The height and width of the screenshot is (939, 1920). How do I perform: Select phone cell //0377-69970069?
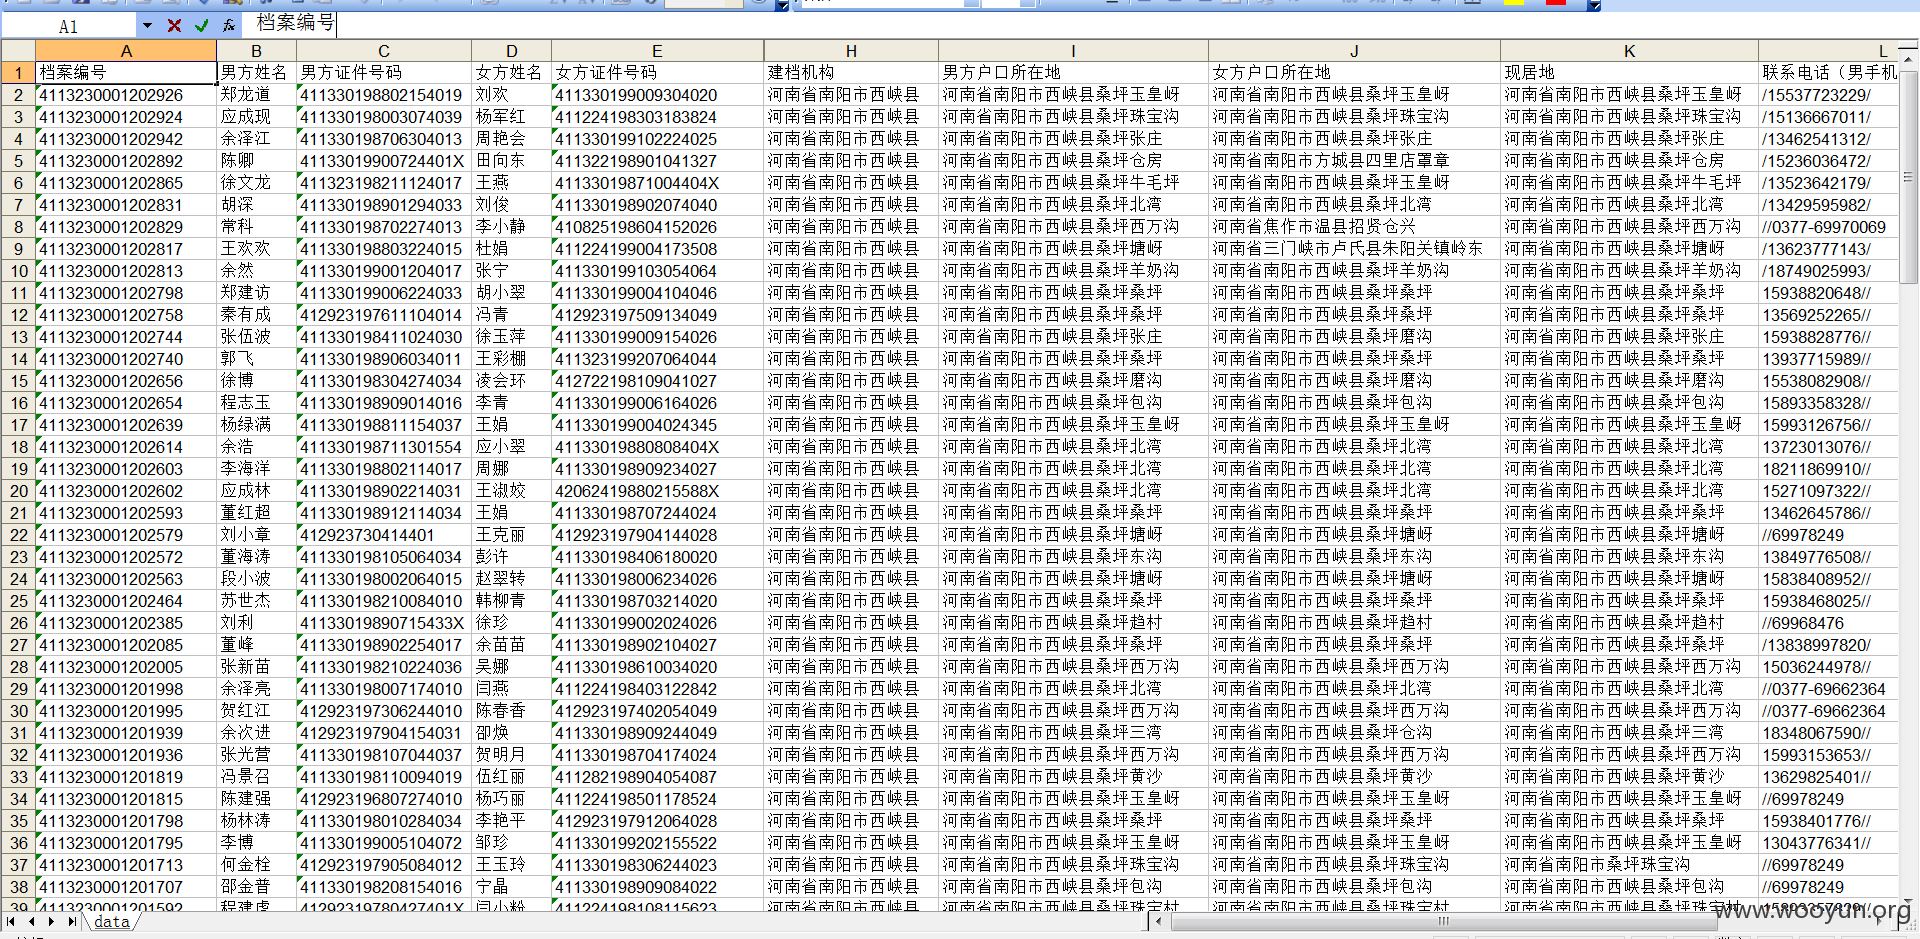pos(1828,227)
